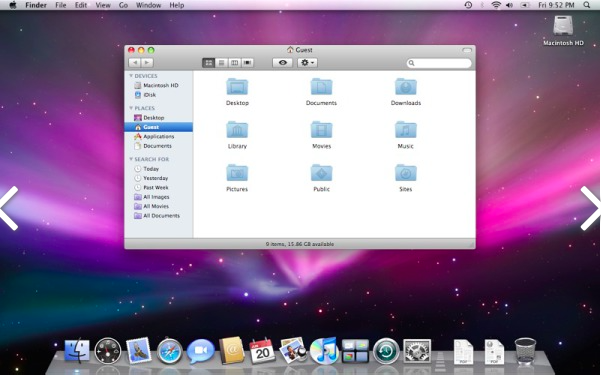
Task: Select Macintosh HD in sidebar
Action: tap(158, 85)
